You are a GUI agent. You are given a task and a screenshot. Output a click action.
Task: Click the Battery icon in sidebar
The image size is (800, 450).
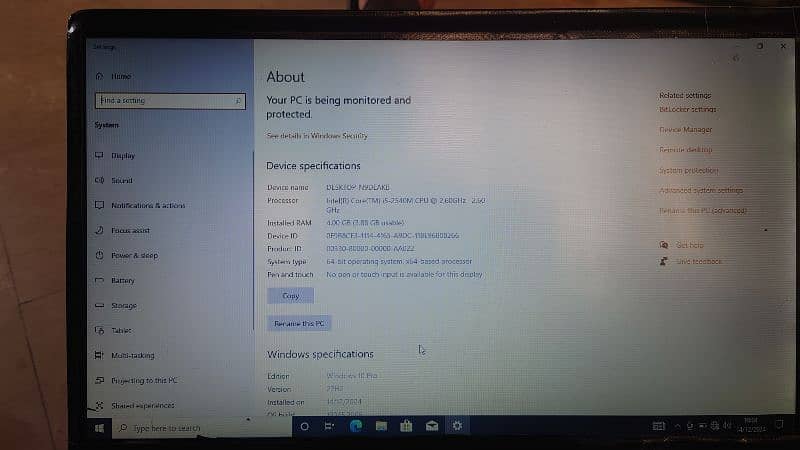99,280
